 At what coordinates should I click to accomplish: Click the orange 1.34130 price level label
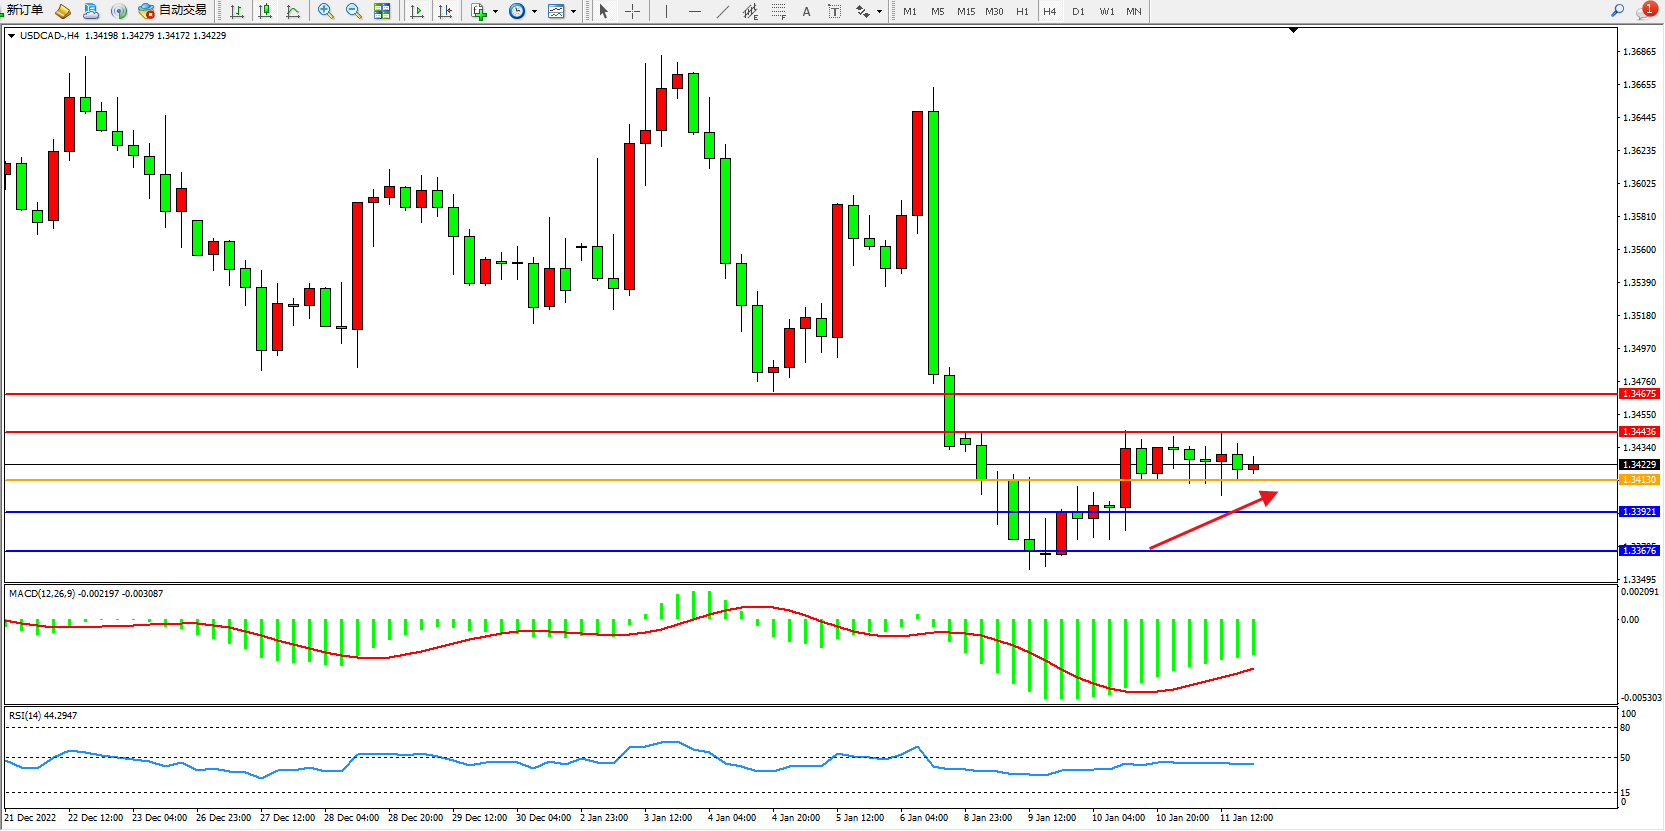(1639, 480)
